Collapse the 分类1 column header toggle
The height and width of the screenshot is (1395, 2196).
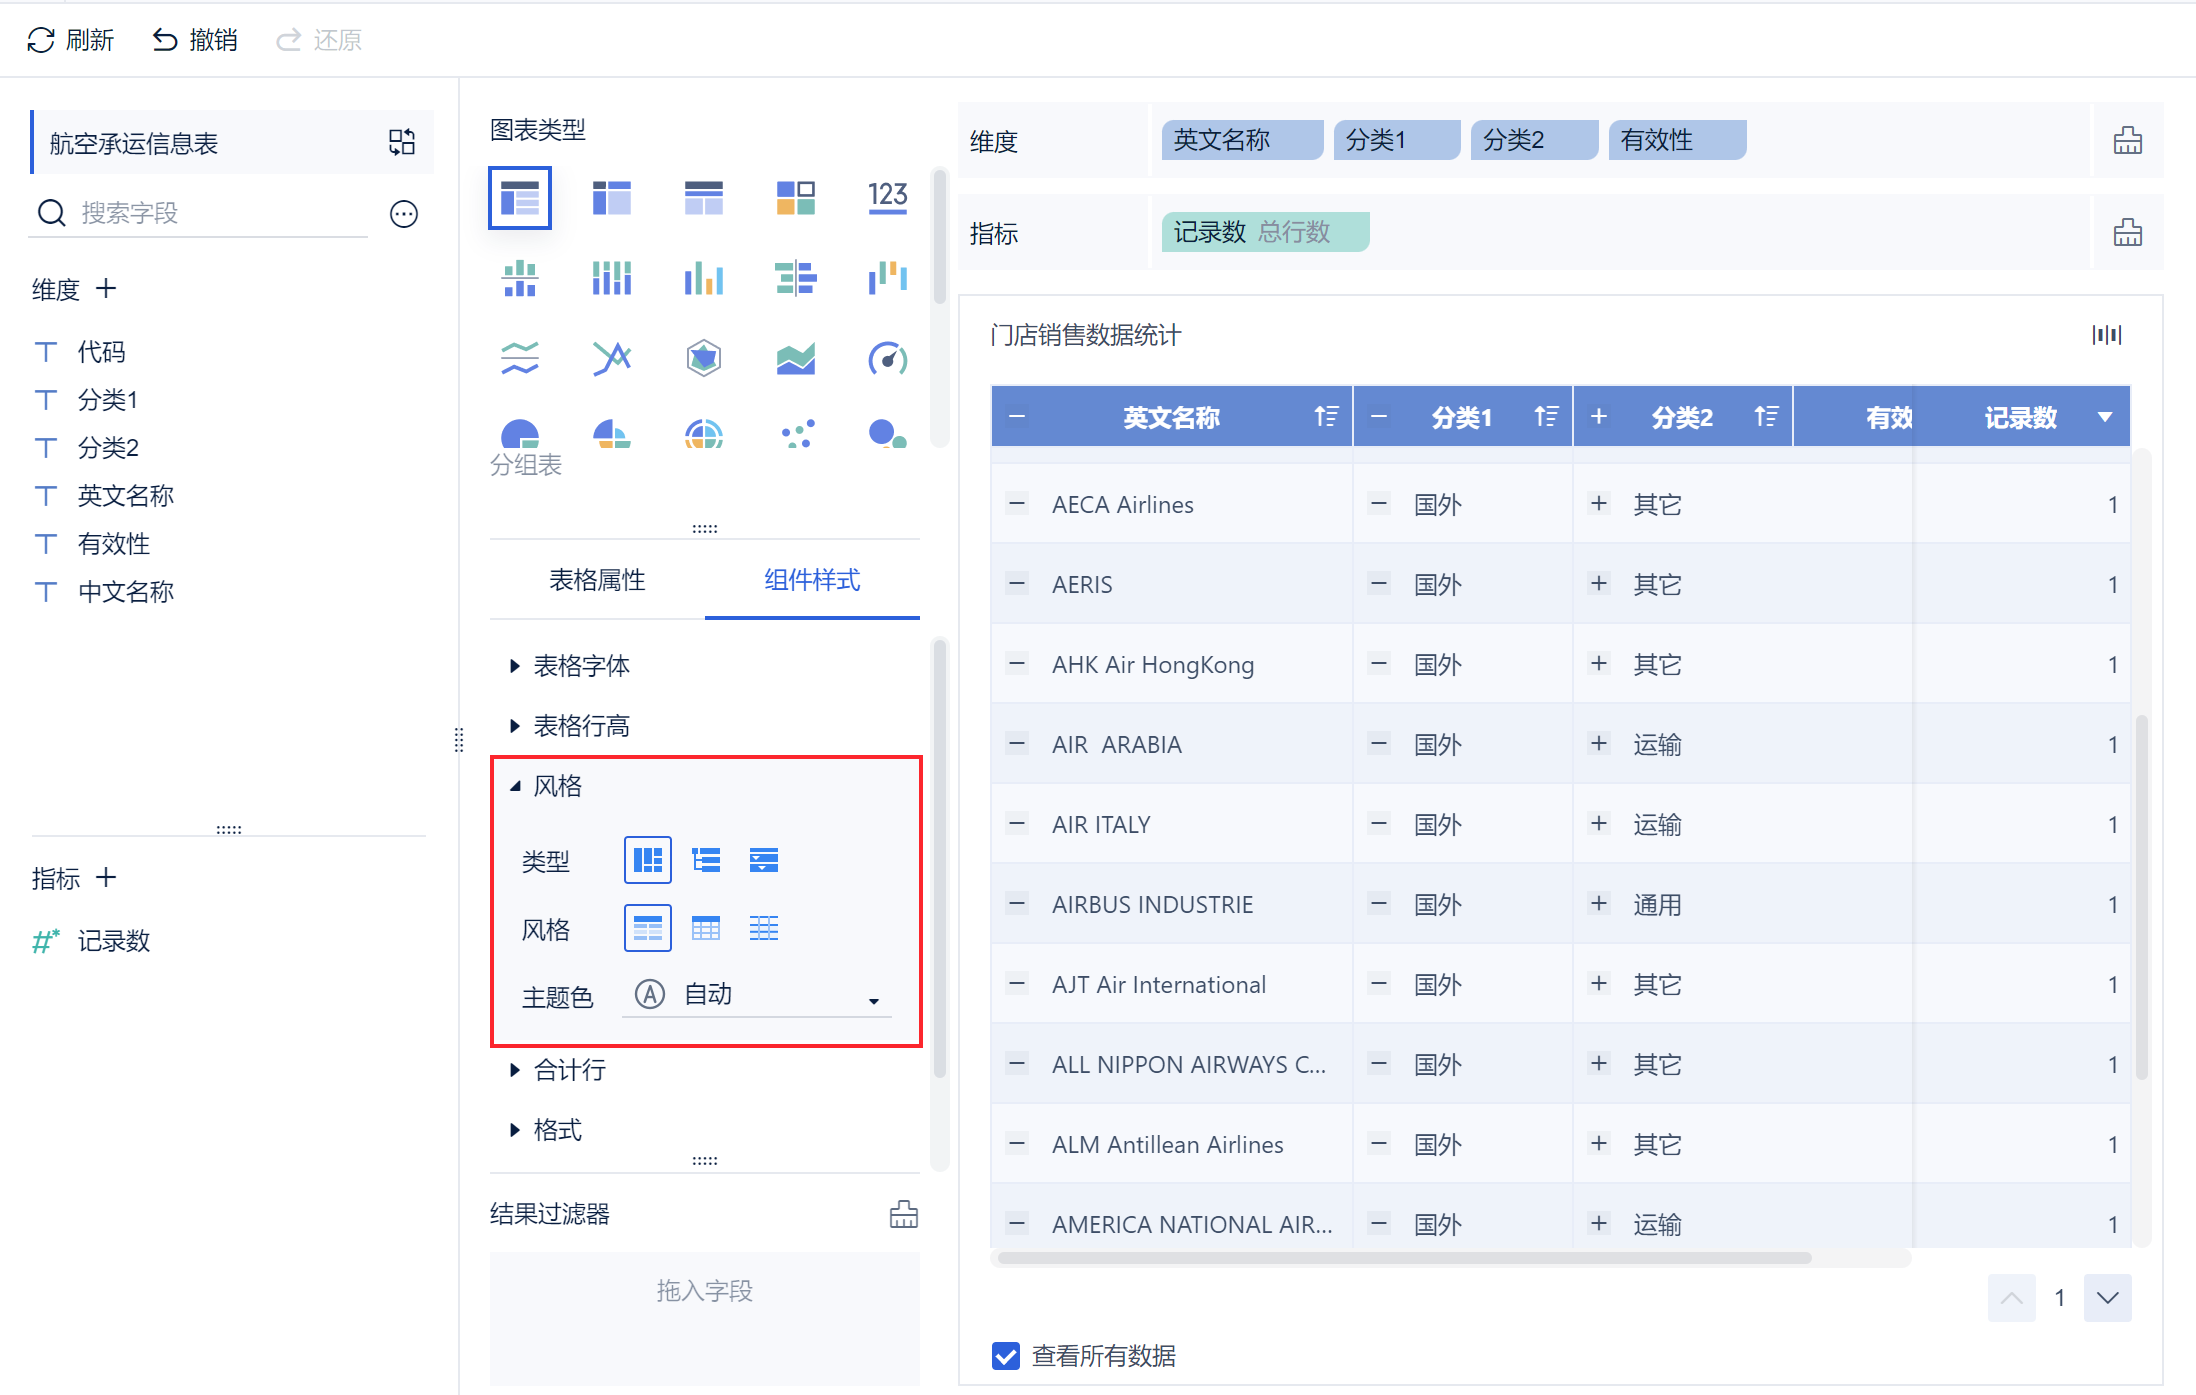(1379, 416)
